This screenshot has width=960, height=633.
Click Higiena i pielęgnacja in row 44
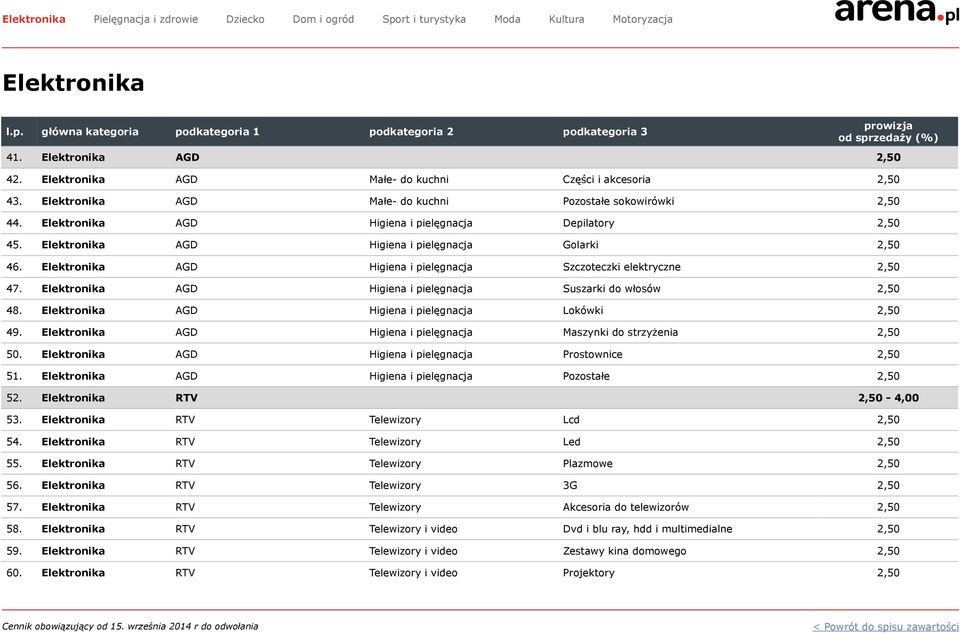click(x=421, y=223)
